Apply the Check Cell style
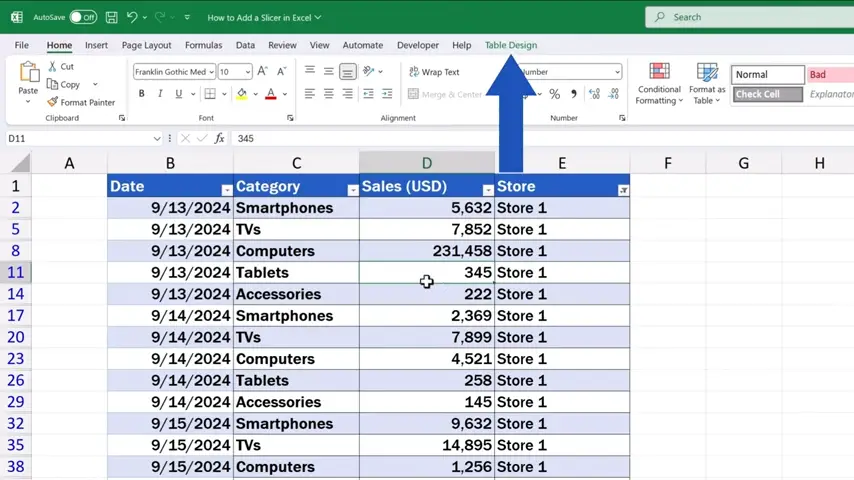 (x=768, y=94)
